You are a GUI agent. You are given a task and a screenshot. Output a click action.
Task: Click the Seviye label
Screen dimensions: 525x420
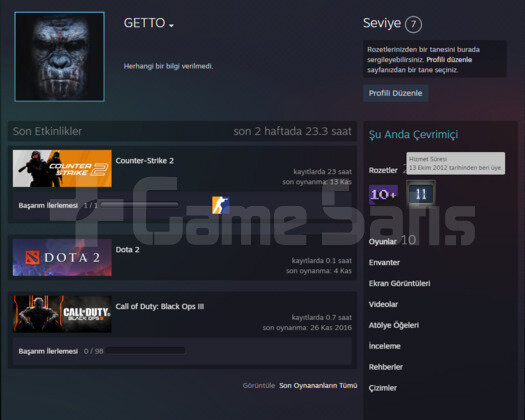(x=382, y=23)
